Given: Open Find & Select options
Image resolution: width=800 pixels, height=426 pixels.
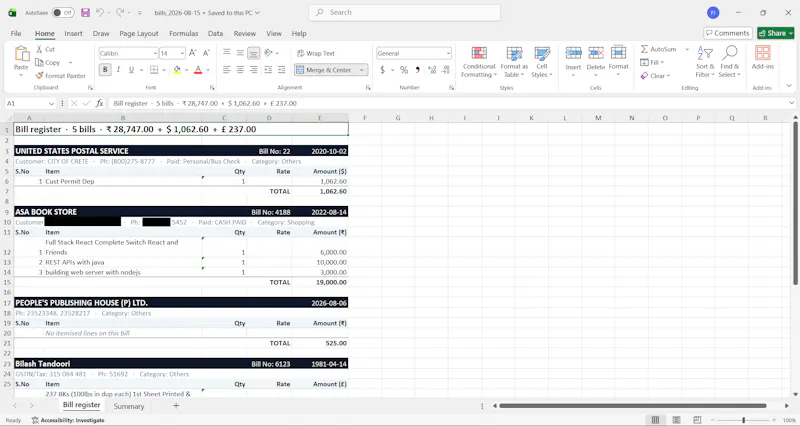Looking at the screenshot, I should coord(730,62).
